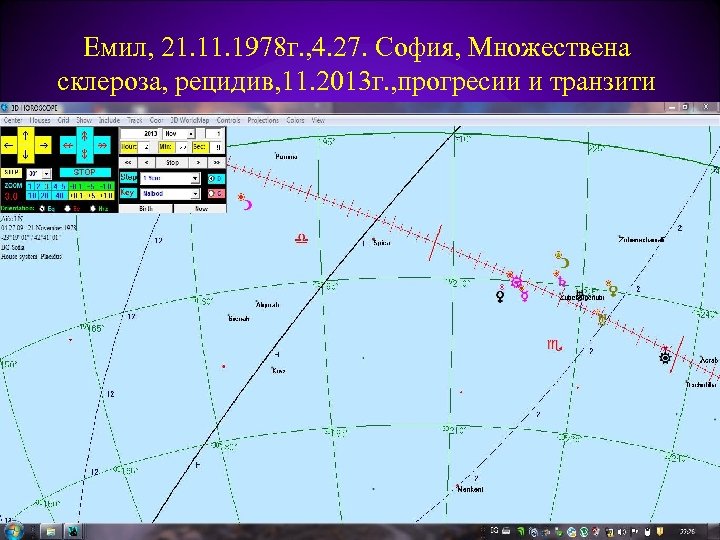Open the Projections menu

pos(263,120)
